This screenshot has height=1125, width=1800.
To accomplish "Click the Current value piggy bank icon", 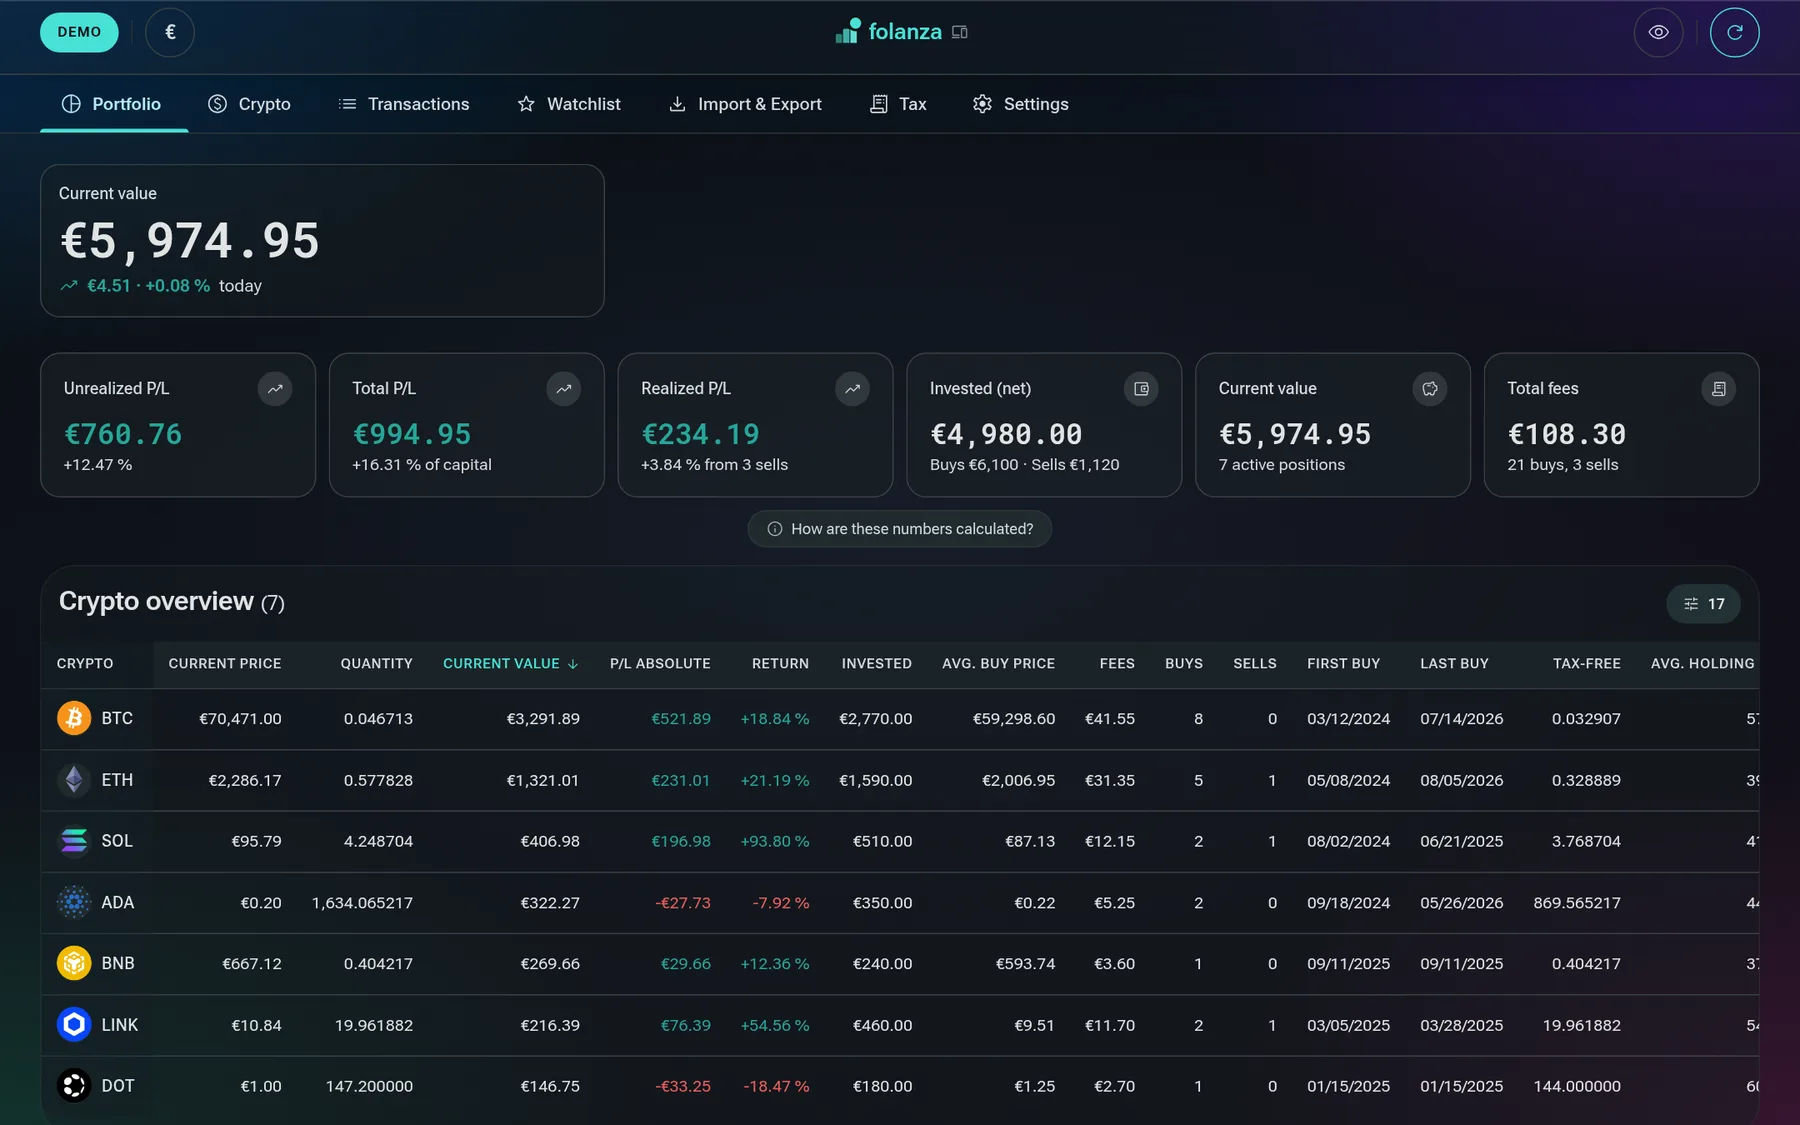I will [x=1430, y=389].
